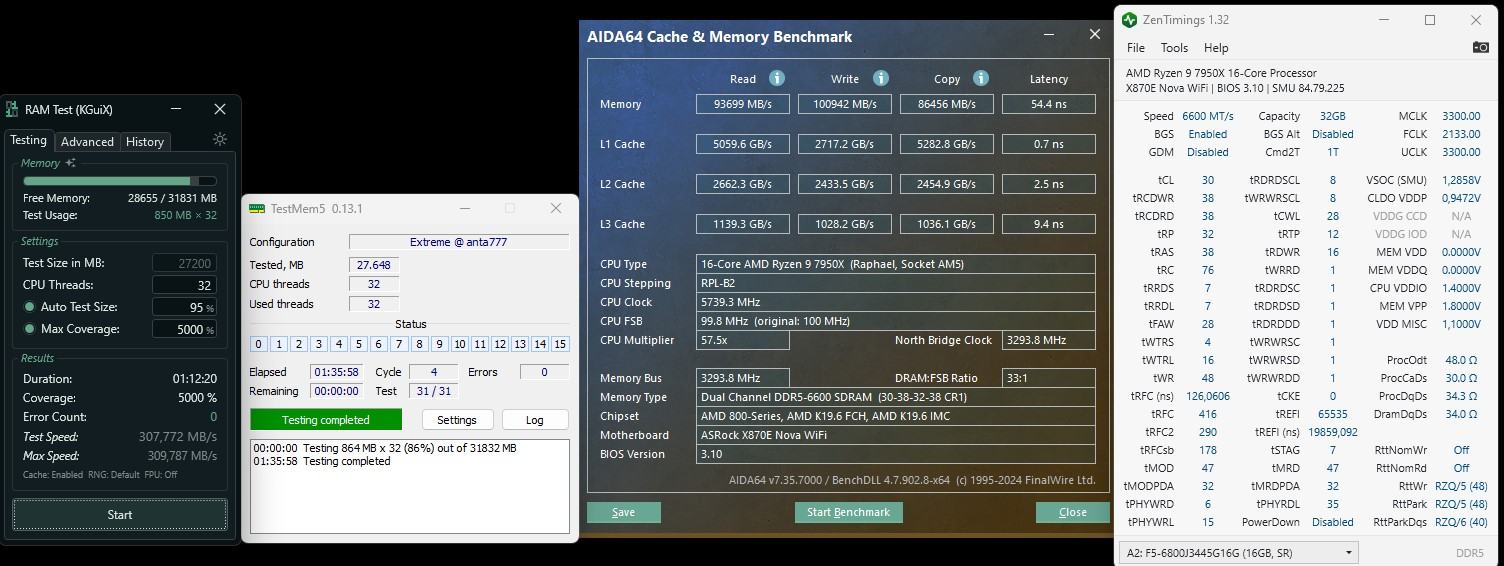
Task: Switch to the History tab in RAM Test
Action: tap(145, 142)
